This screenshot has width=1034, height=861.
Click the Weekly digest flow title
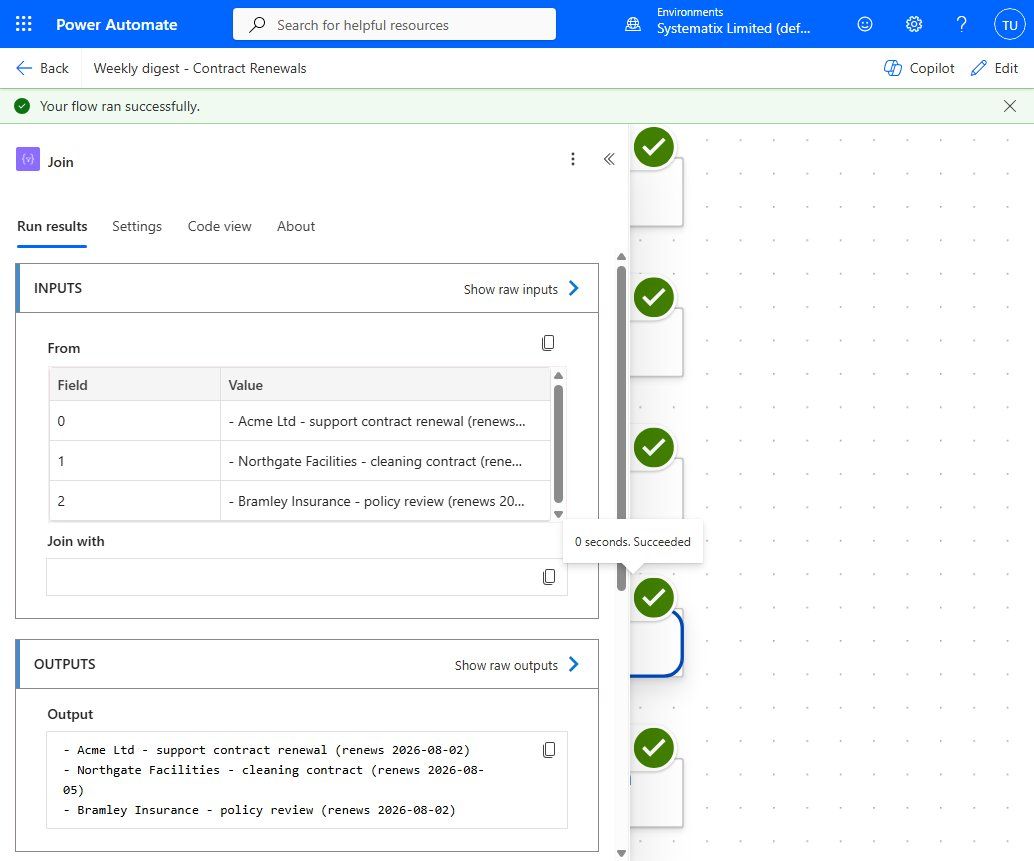(200, 68)
